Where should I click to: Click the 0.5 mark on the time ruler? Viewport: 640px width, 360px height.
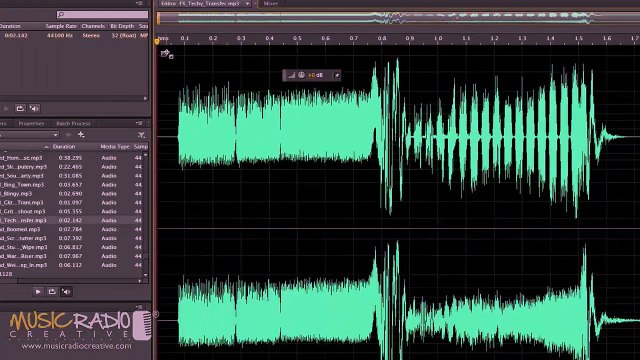pyautogui.click(x=297, y=38)
